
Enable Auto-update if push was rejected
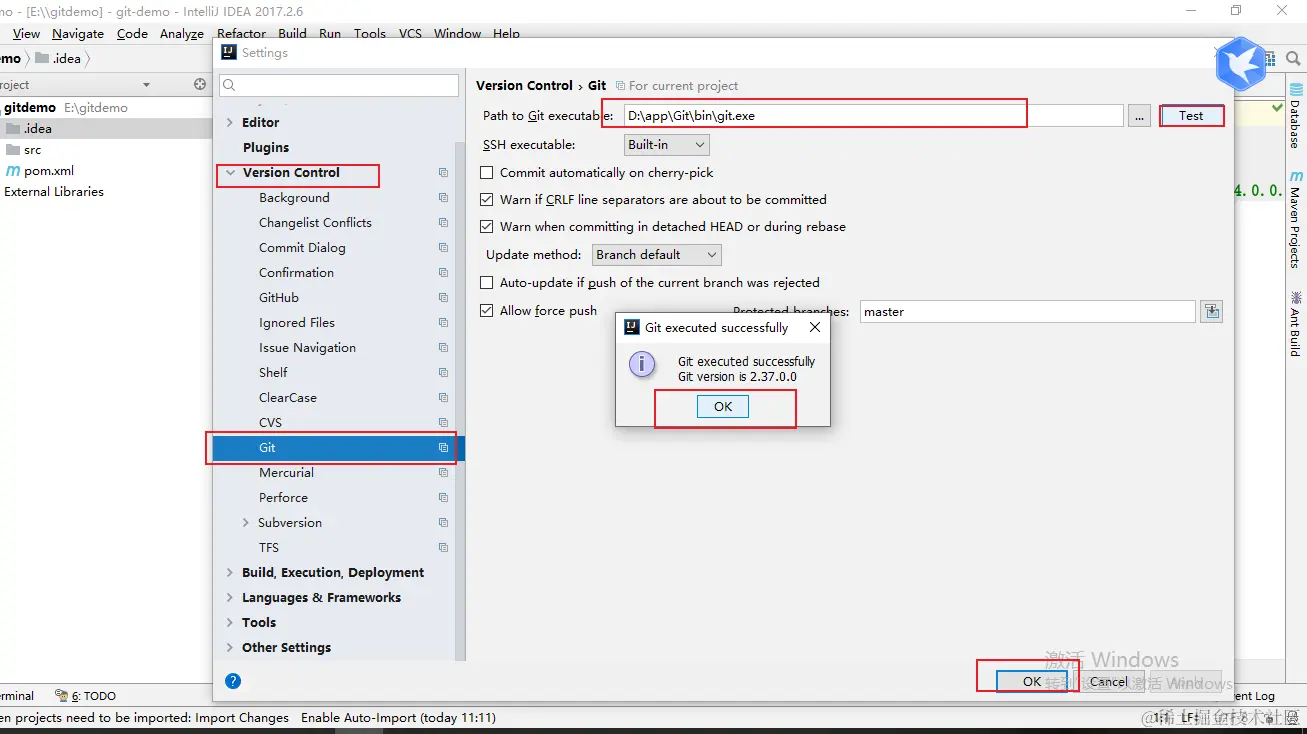(487, 283)
